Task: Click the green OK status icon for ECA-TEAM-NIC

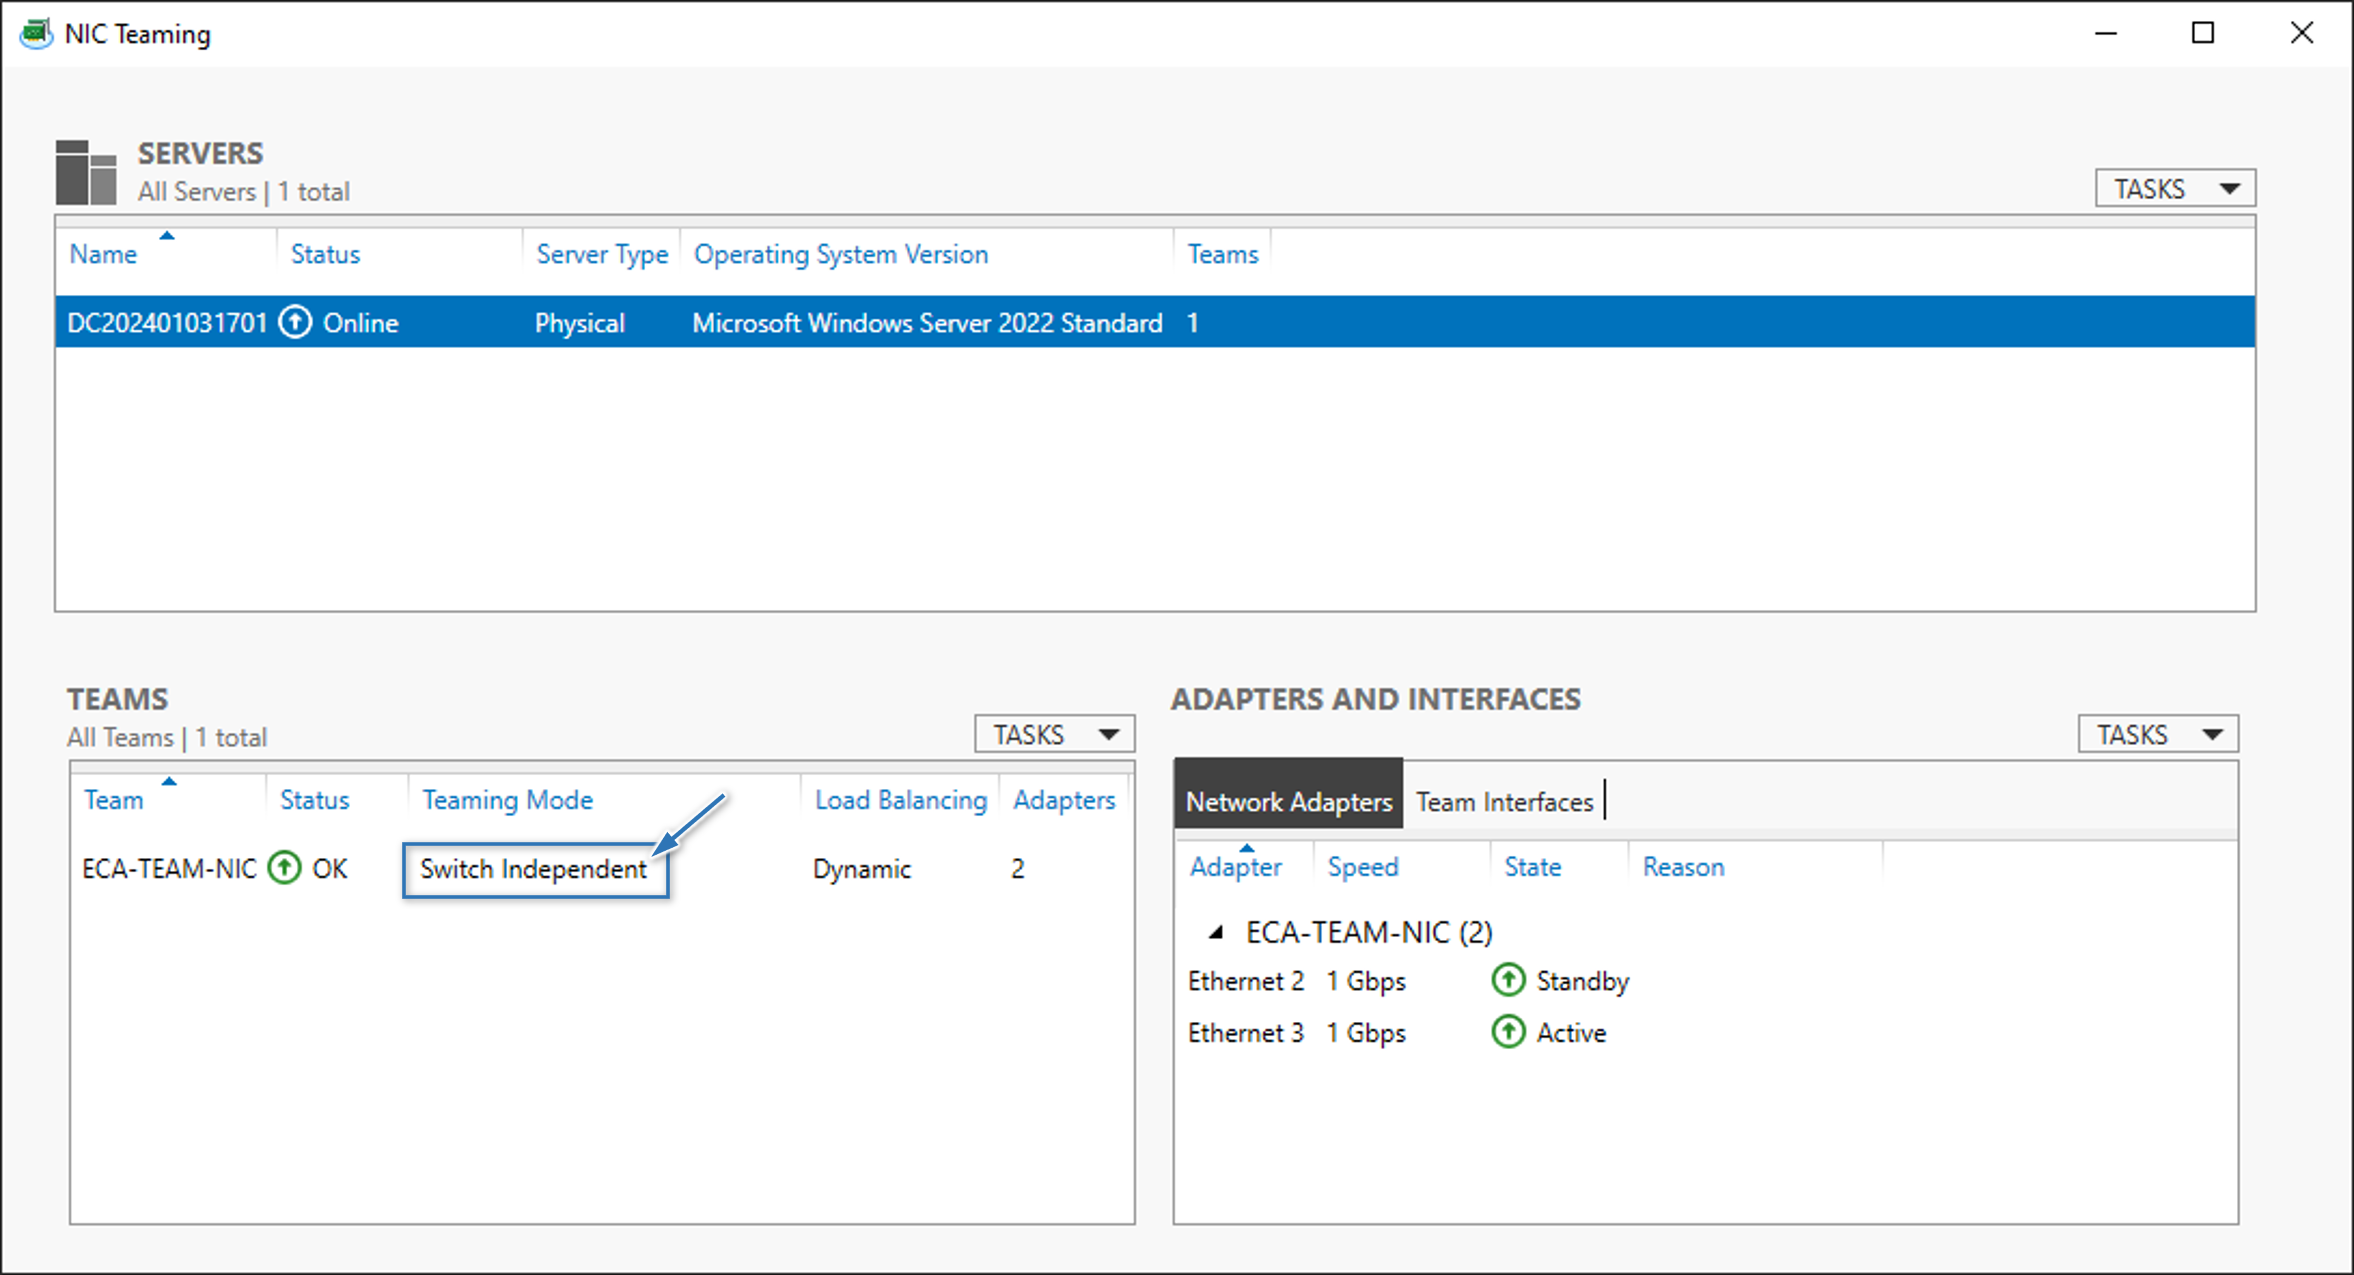Action: click(285, 868)
